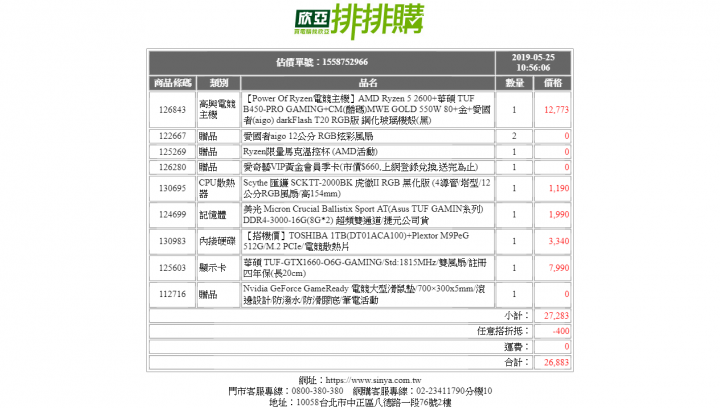Viewport: 720px width, 408px height.
Task: Select product code 125269
Action: point(172,152)
